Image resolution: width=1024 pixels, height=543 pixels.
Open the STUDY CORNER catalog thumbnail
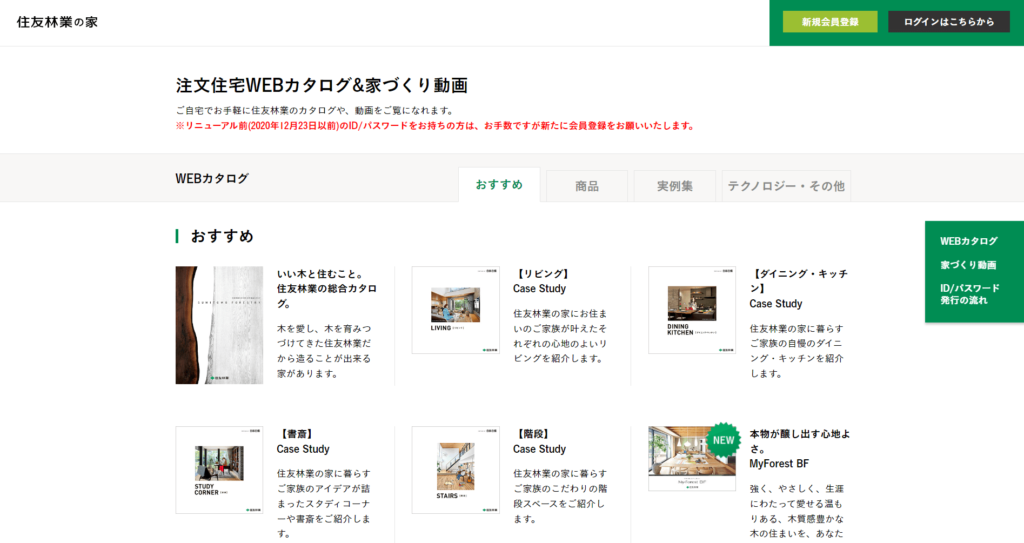pyautogui.click(x=219, y=470)
